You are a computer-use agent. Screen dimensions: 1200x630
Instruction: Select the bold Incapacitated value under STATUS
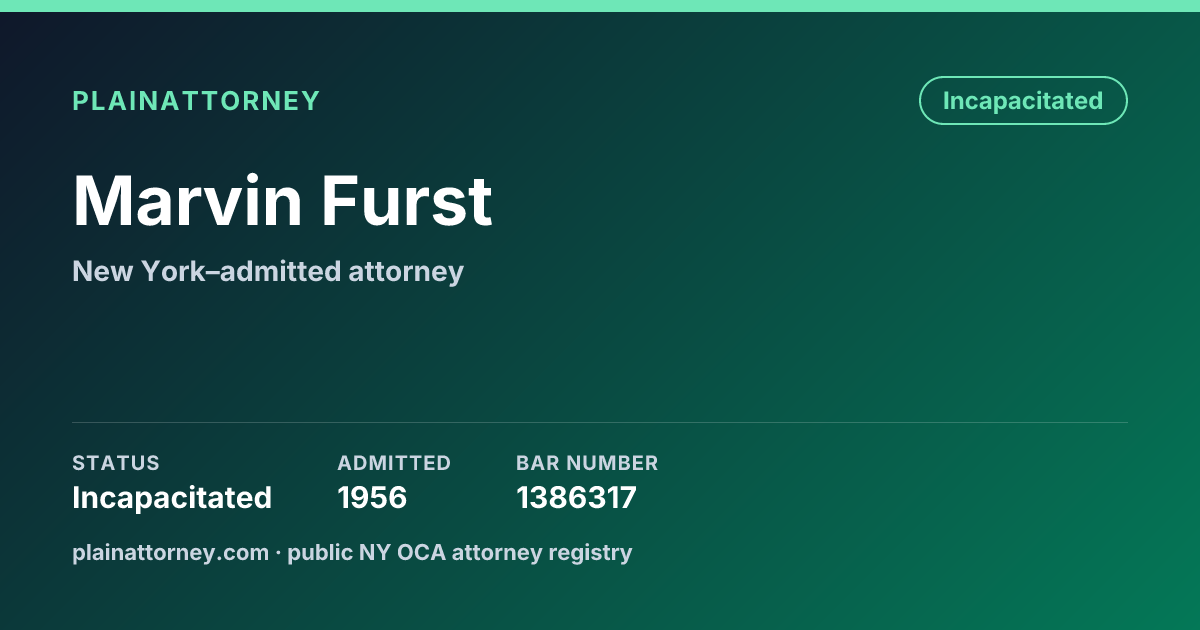[x=172, y=498]
